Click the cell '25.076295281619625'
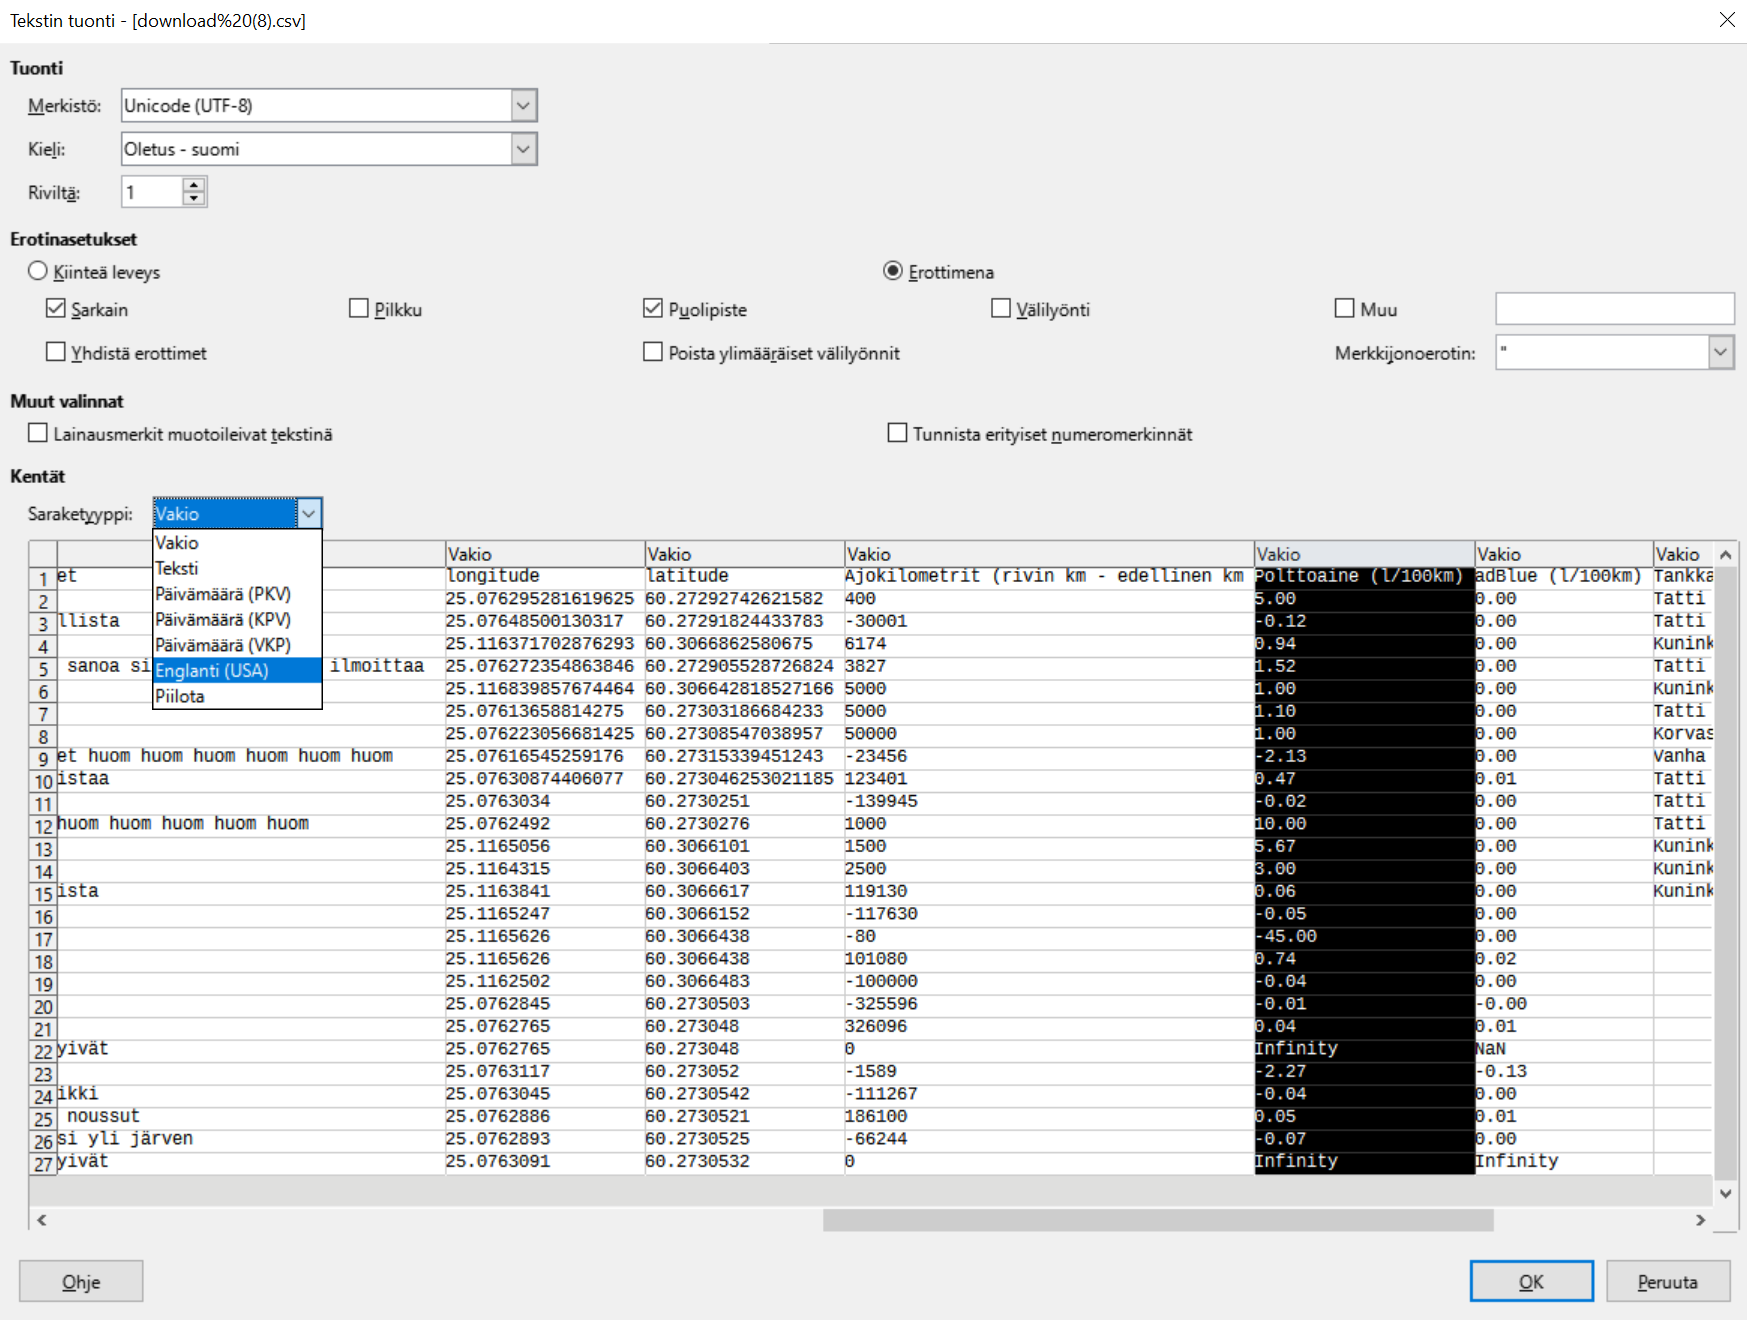This screenshot has height=1320, width=1747. 545,599
